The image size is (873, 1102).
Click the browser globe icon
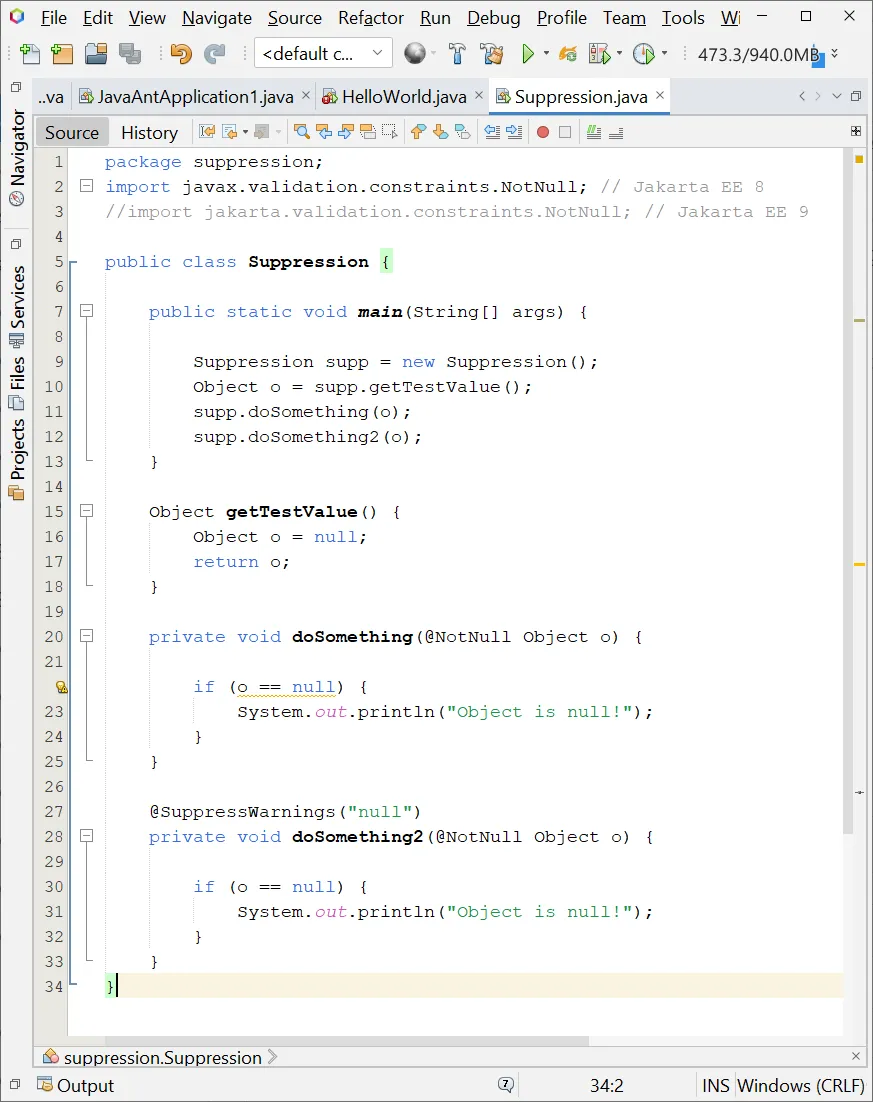pyautogui.click(x=415, y=53)
